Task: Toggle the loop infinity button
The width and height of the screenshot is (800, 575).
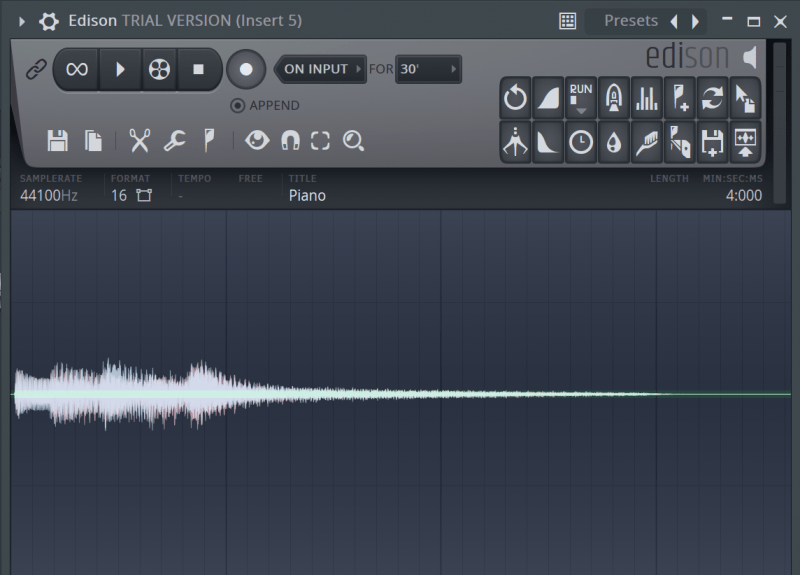Action: pos(77,69)
